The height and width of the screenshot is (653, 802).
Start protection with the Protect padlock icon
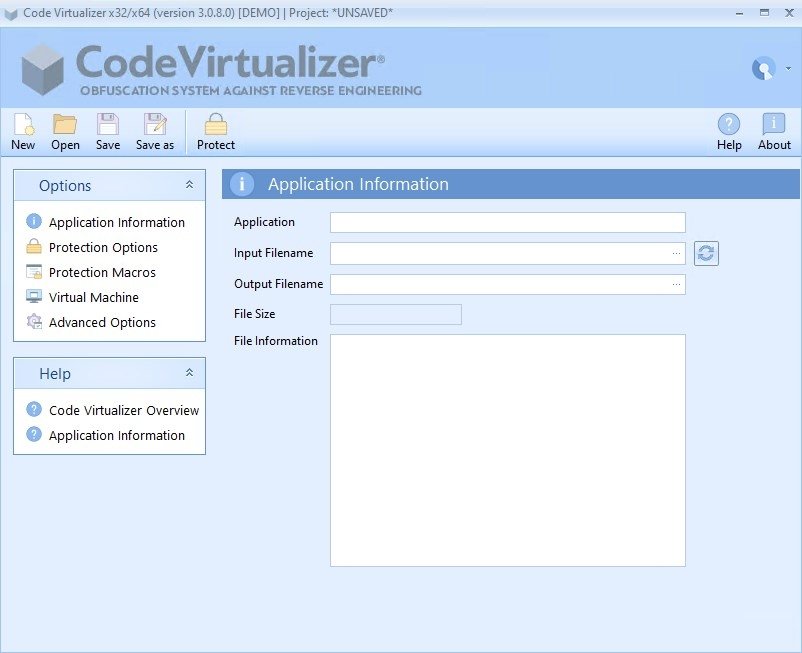216,132
